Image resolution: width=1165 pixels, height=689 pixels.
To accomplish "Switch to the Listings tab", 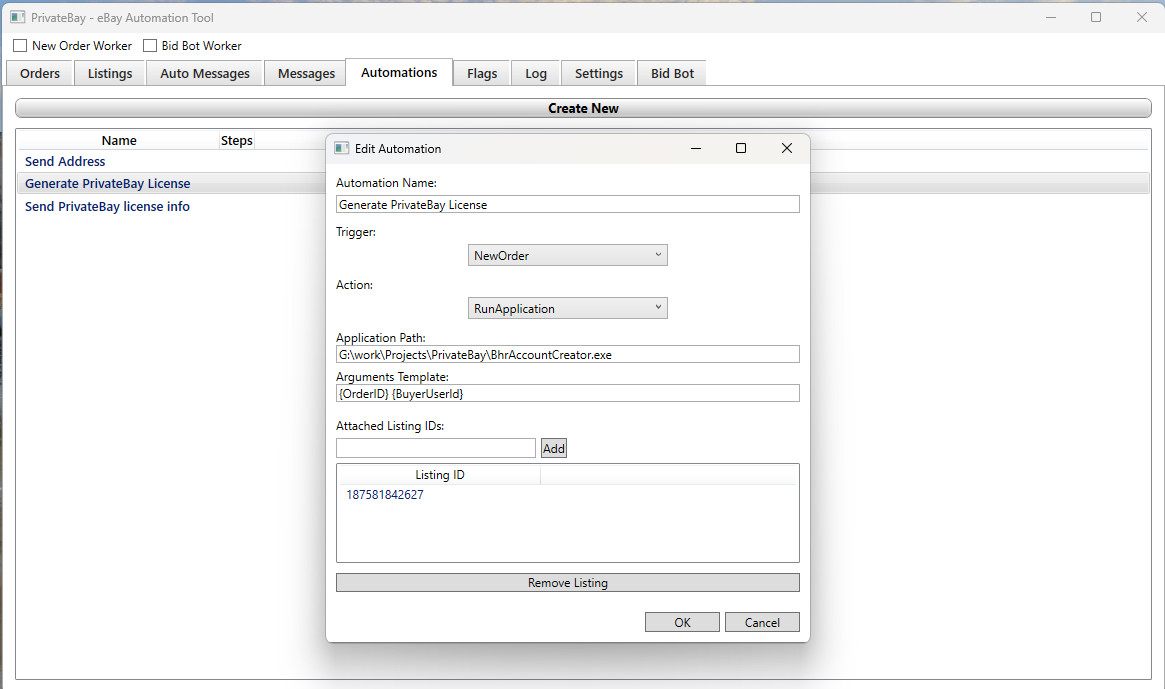I will pos(109,72).
